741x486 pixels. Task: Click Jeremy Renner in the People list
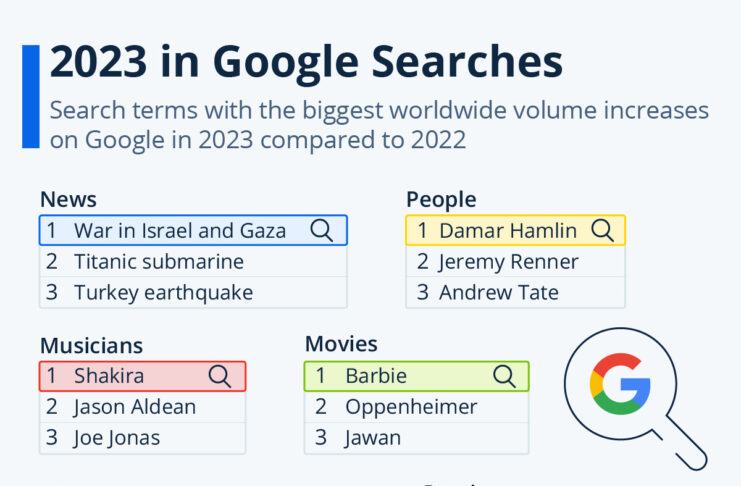[x=508, y=262]
